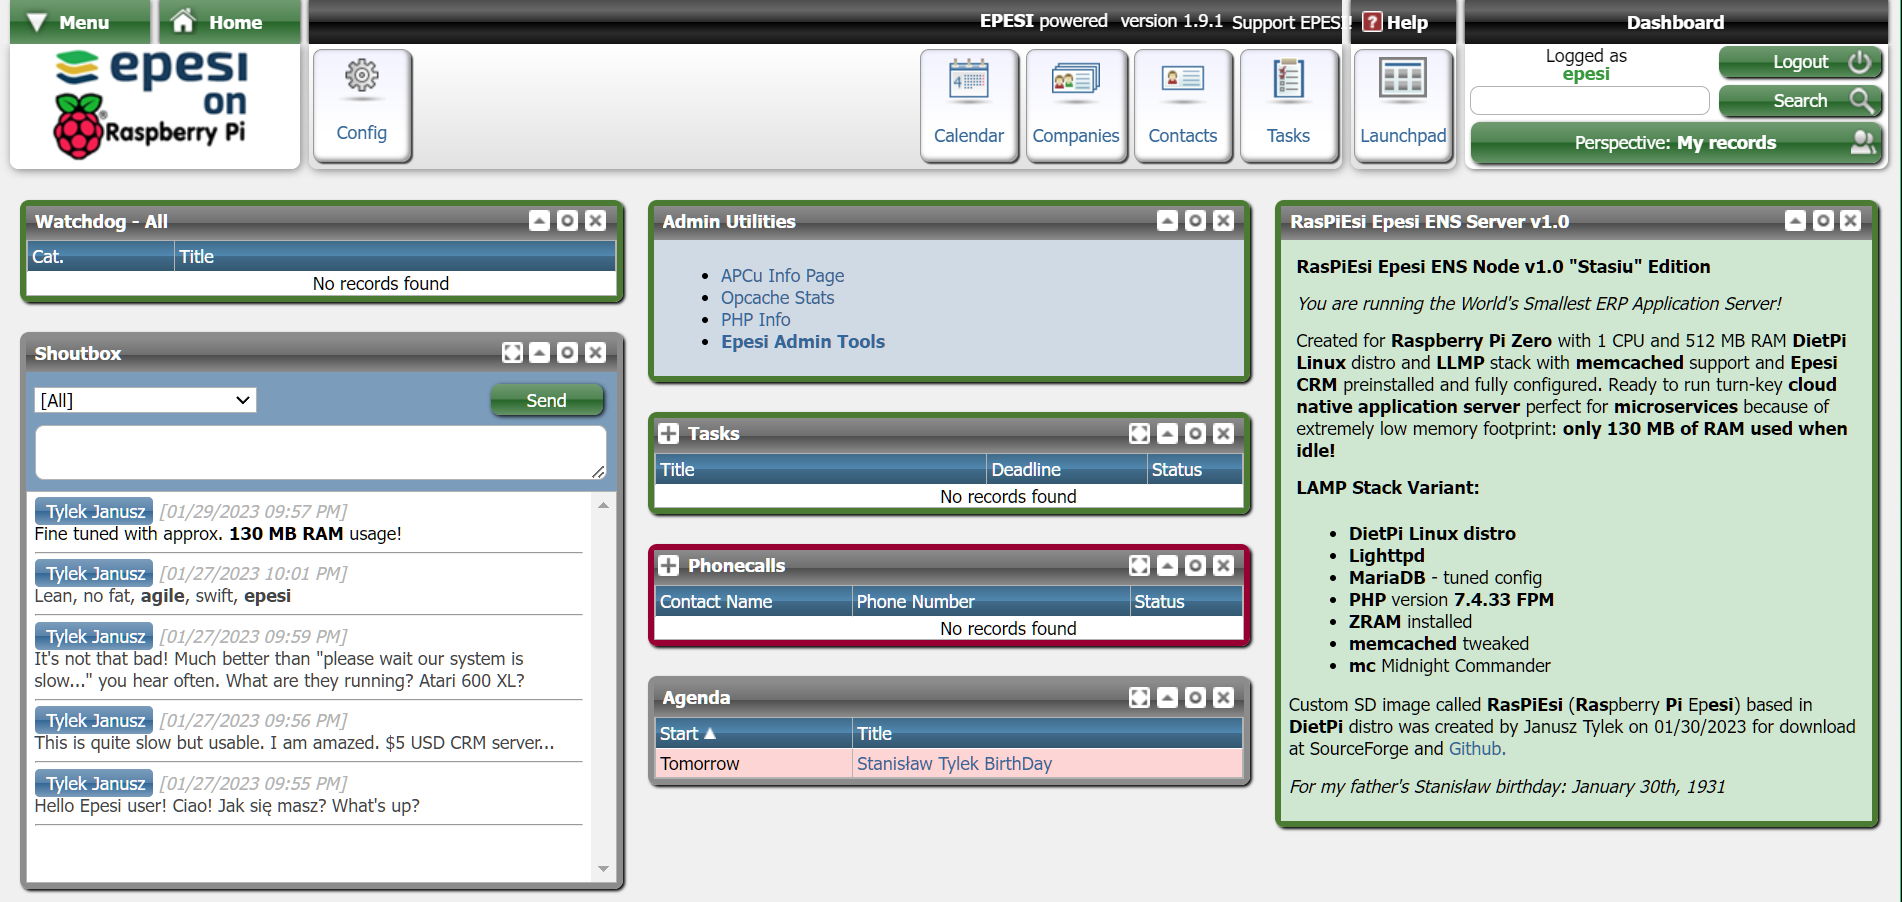The height and width of the screenshot is (902, 1902).
Task: Click Tylek Janusz tag on 09:57 PM message
Action: 95,512
